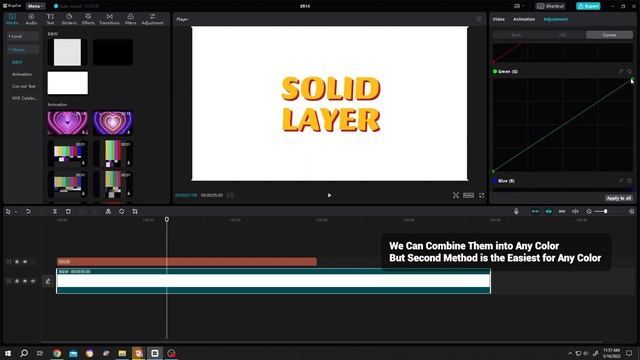Open the selection tool mode dropdown arrow
Viewport: 640px width, 360px height.
(16, 212)
